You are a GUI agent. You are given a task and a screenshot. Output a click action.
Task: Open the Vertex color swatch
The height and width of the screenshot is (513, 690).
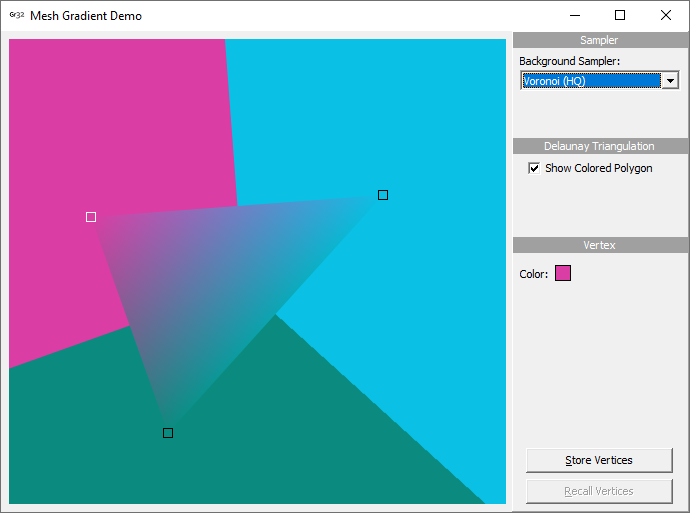click(x=563, y=273)
